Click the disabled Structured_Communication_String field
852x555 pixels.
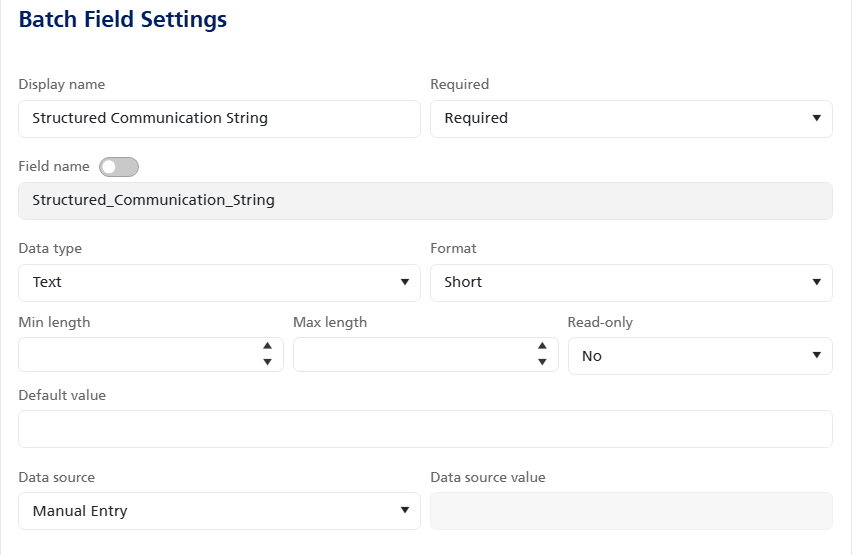pyautogui.click(x=425, y=200)
